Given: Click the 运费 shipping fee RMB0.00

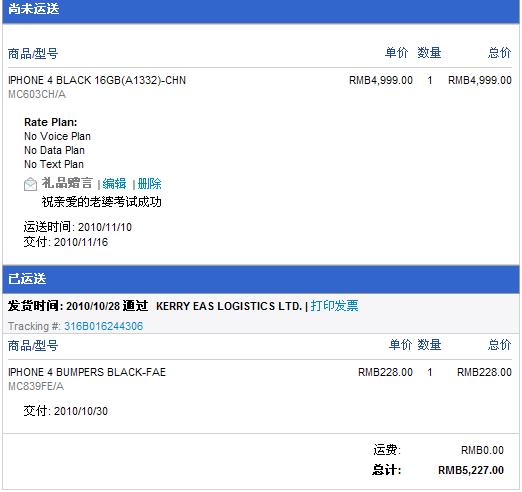Looking at the screenshot, I should tap(482, 450).
